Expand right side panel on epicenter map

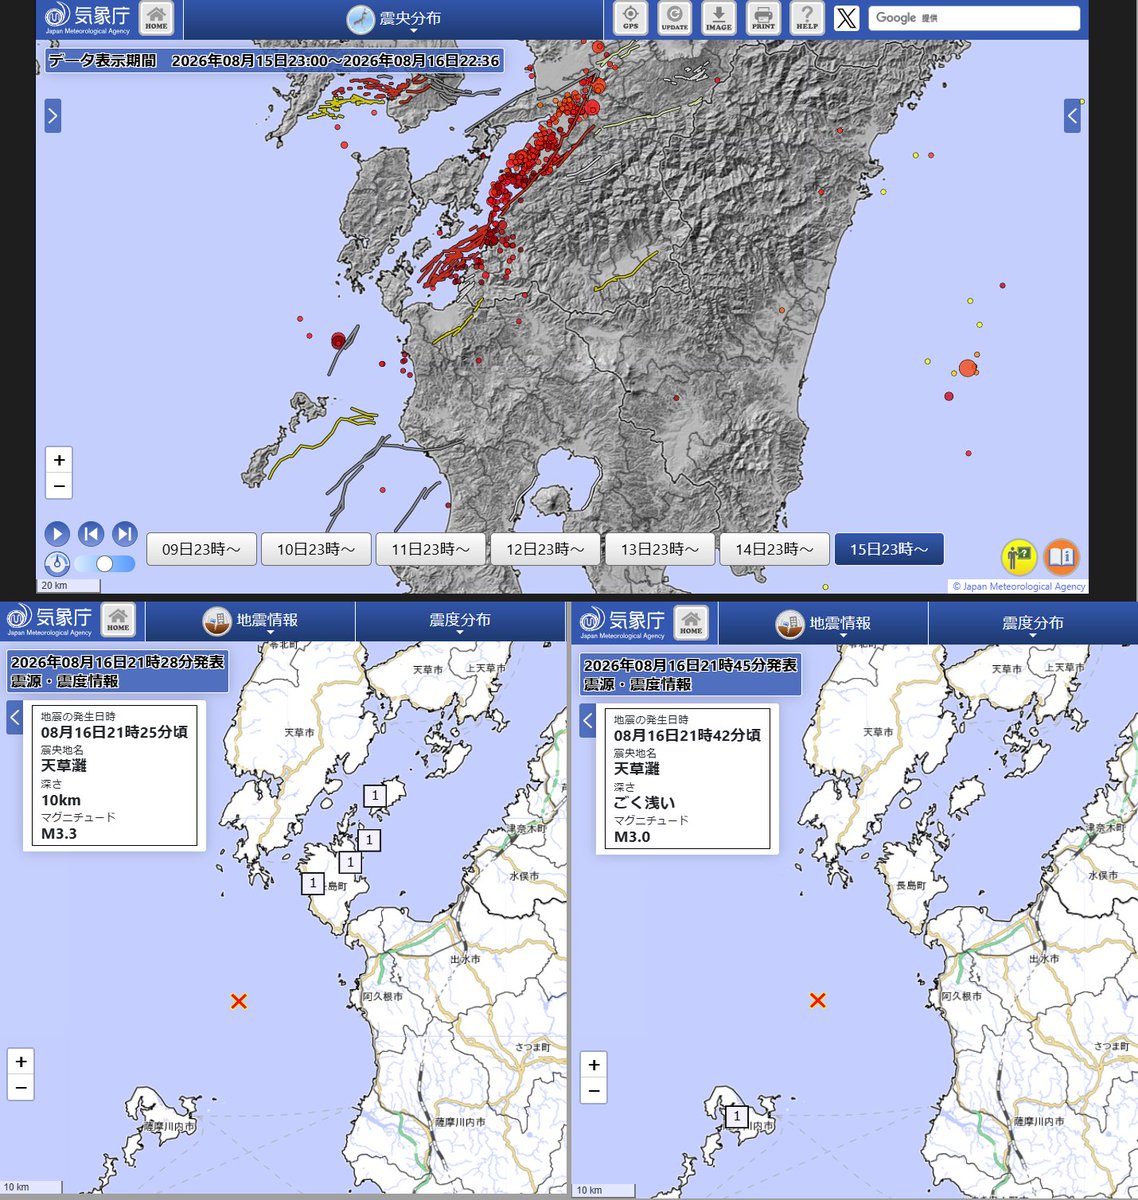click(1072, 116)
